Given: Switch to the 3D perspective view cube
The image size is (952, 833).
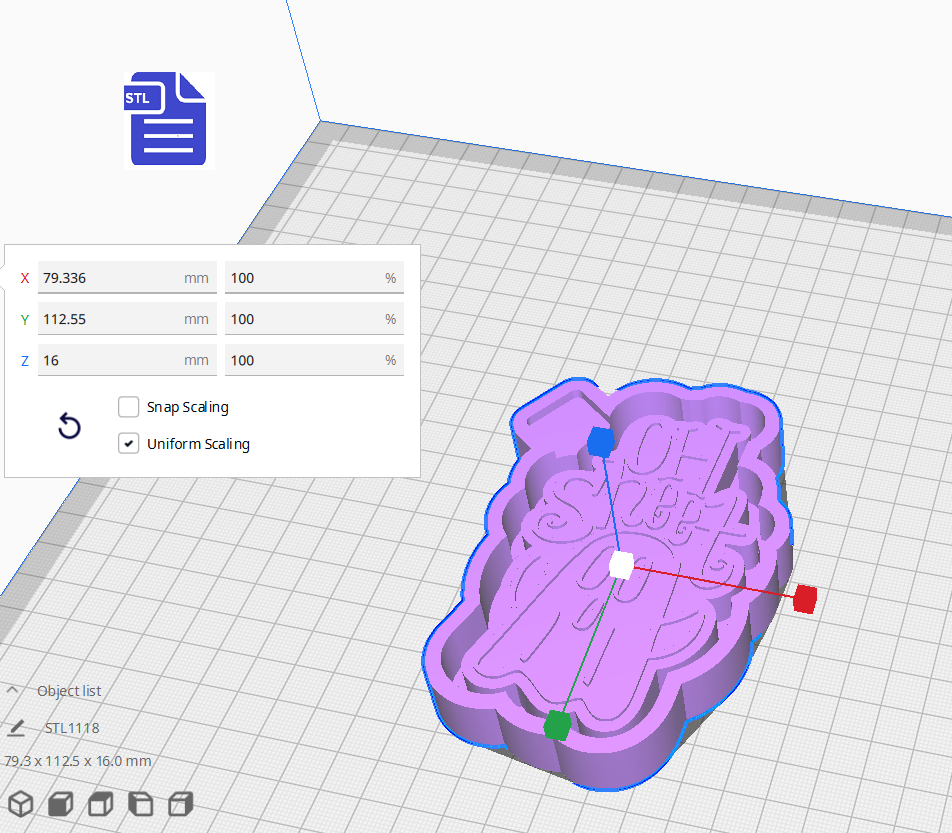Looking at the screenshot, I should [x=21, y=803].
